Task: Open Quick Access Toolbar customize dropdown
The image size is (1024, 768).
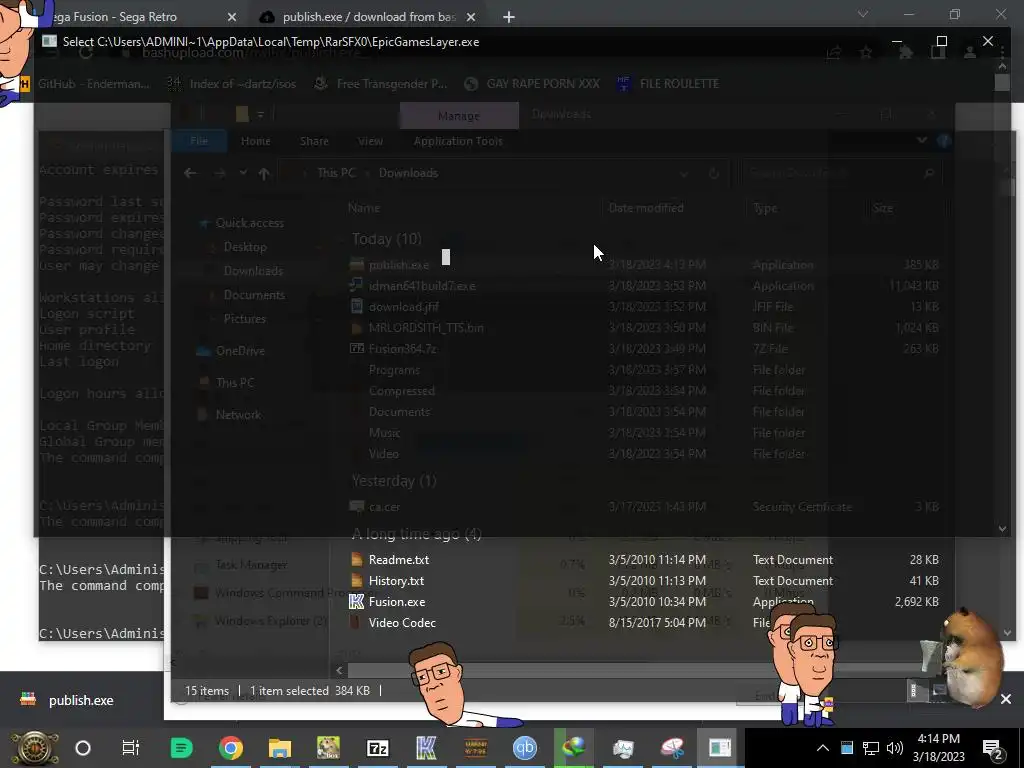Action: (x=261, y=114)
